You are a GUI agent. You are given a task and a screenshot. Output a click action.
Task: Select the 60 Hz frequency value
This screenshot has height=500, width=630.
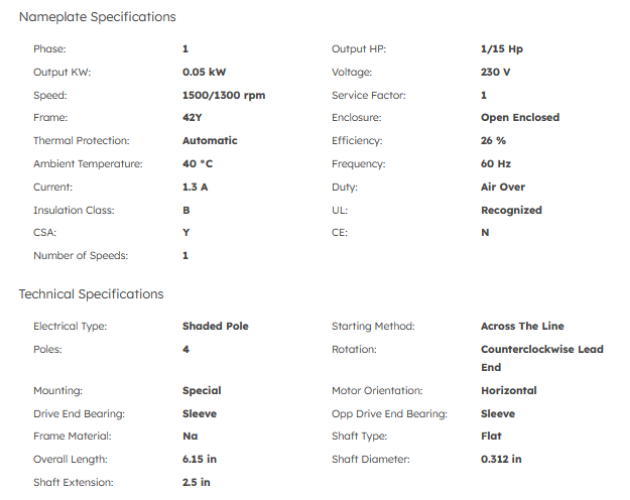(496, 164)
